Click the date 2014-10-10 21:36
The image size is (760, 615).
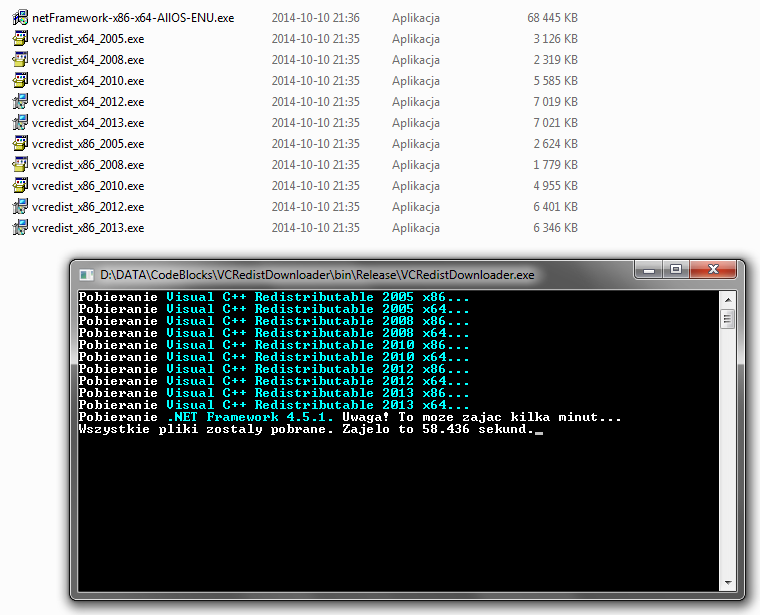click(316, 18)
